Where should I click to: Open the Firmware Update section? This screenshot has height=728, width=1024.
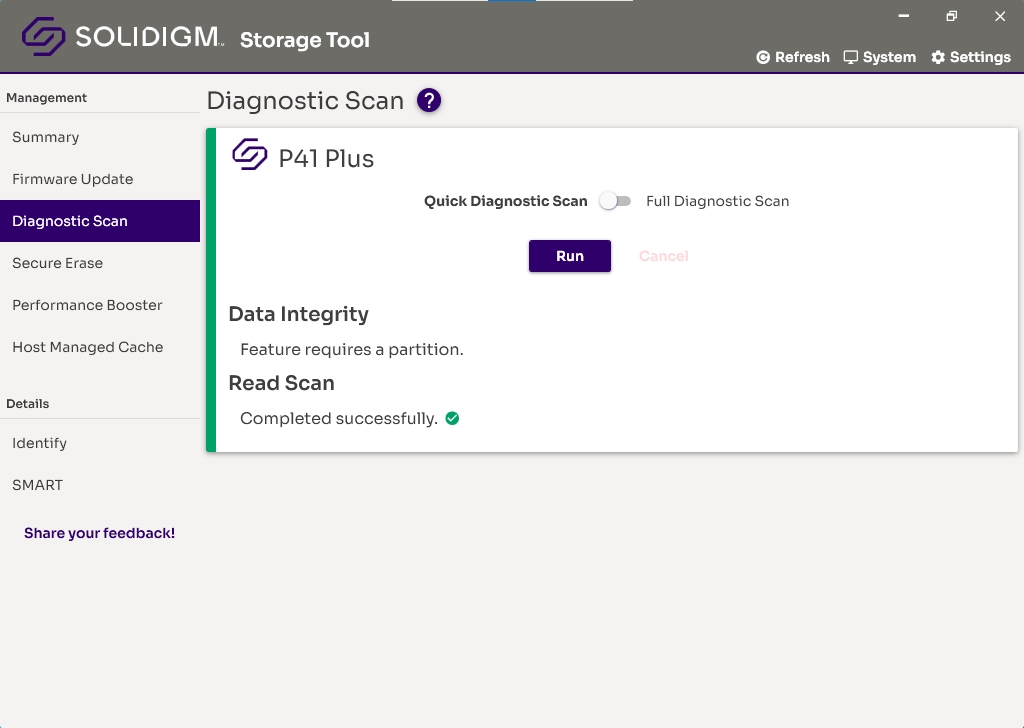pos(100,179)
